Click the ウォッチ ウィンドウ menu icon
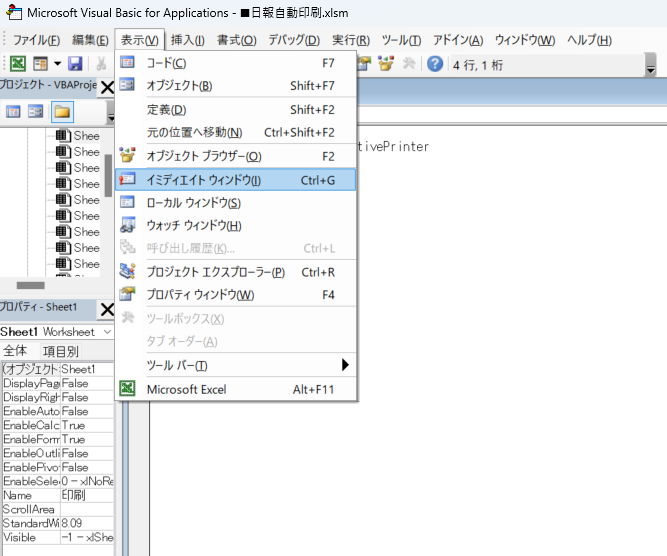This screenshot has width=667, height=556. tap(127, 225)
